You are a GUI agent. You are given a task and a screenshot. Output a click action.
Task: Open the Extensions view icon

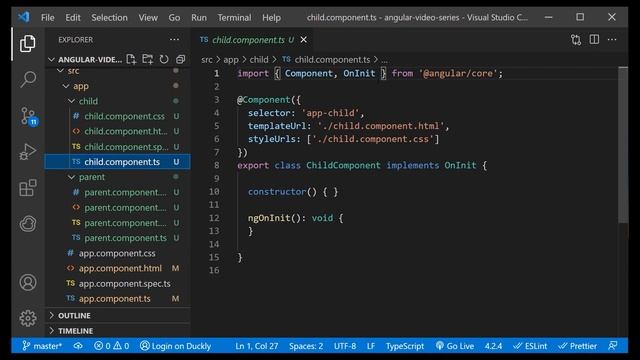pyautogui.click(x=28, y=188)
